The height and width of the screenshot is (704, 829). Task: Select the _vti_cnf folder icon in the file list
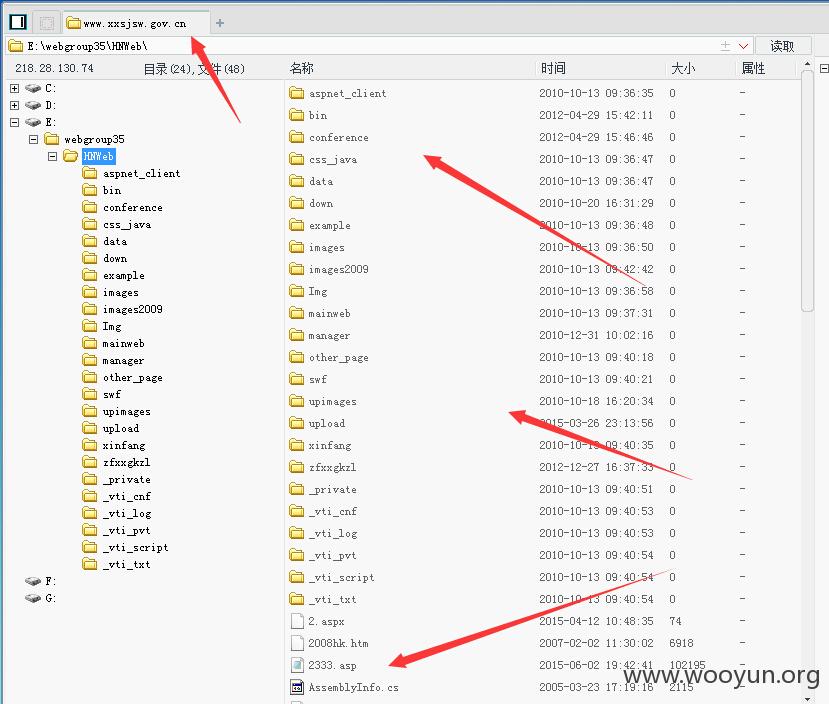point(297,512)
